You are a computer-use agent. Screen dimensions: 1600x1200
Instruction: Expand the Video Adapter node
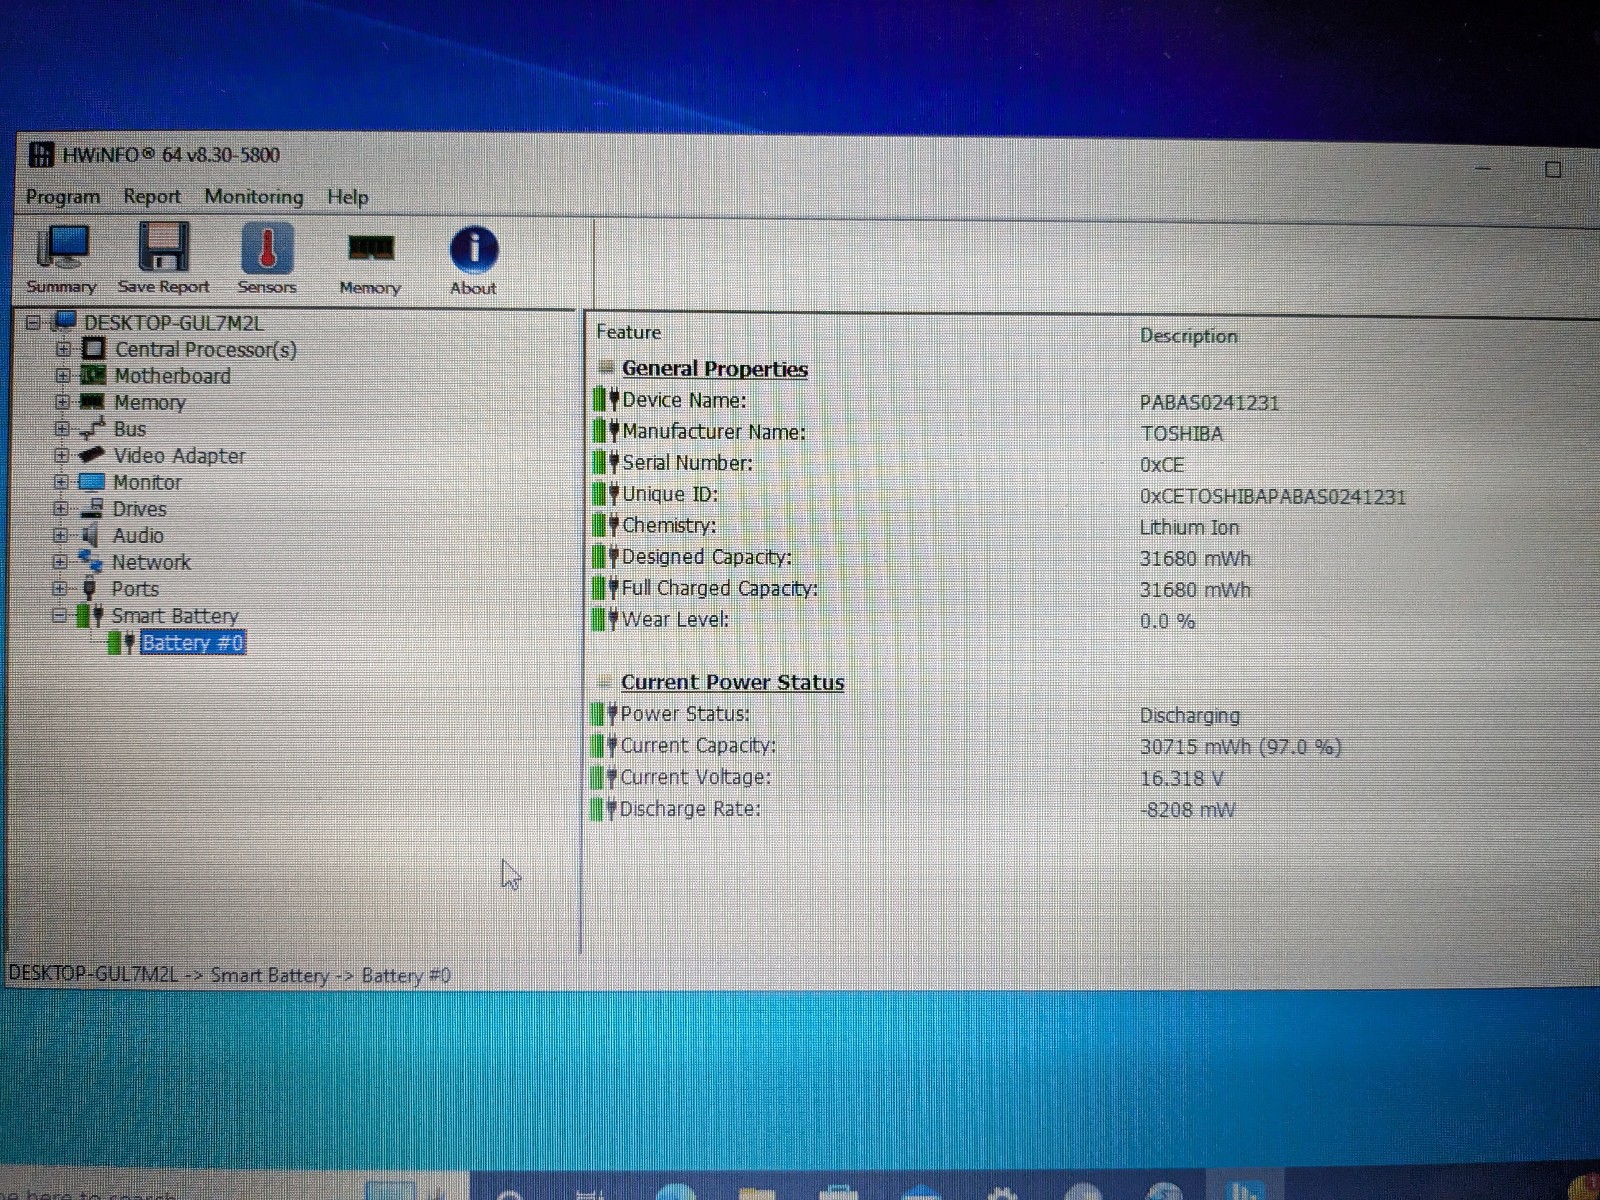61,455
